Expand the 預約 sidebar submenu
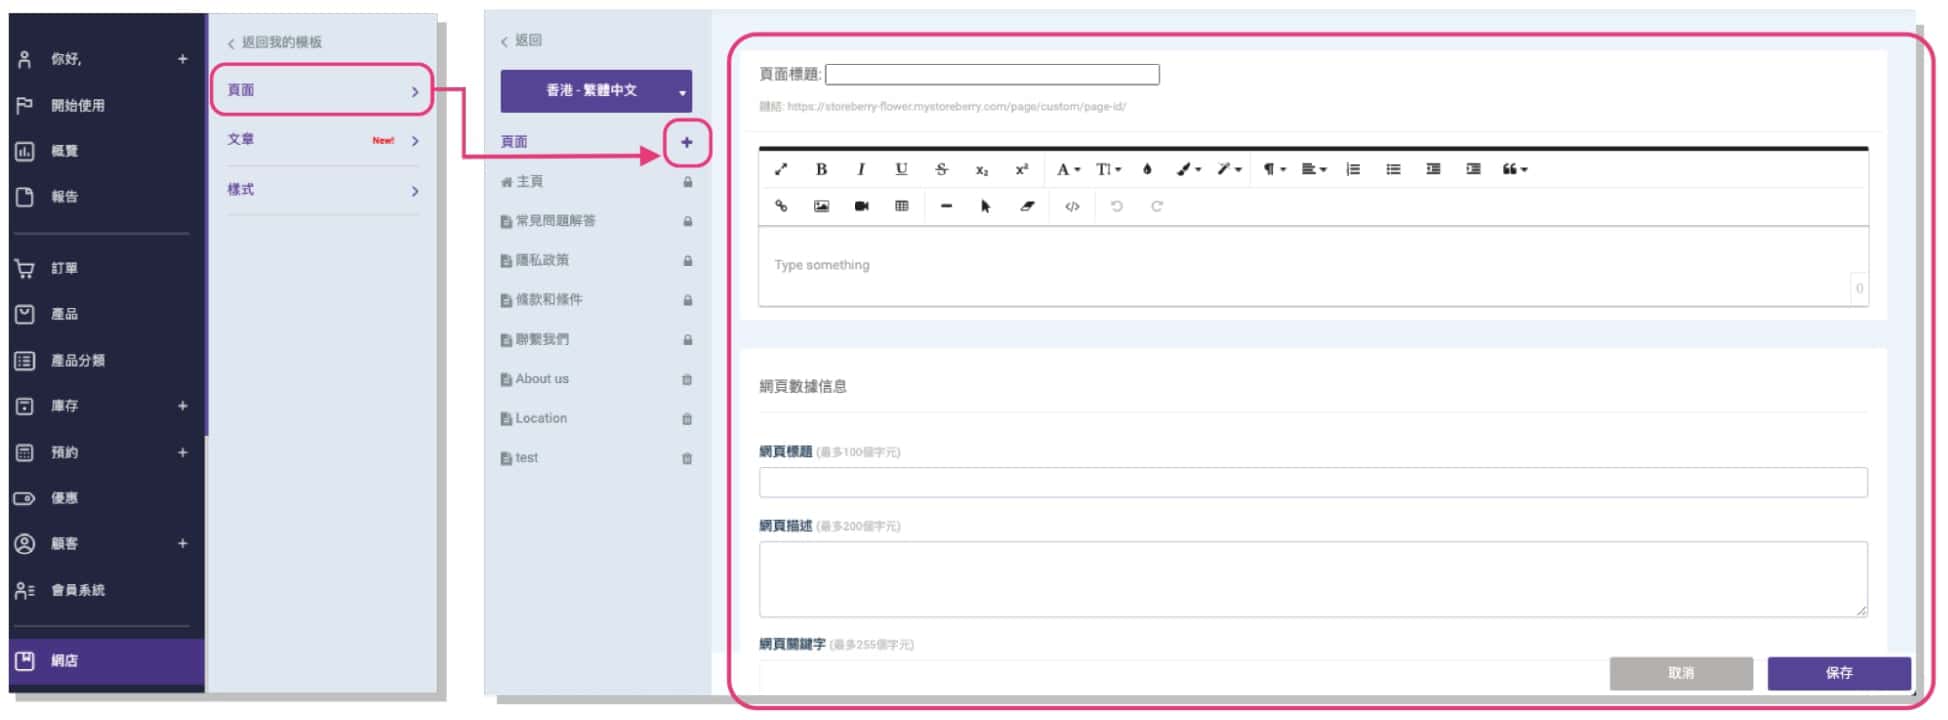1948x720 pixels. point(182,452)
